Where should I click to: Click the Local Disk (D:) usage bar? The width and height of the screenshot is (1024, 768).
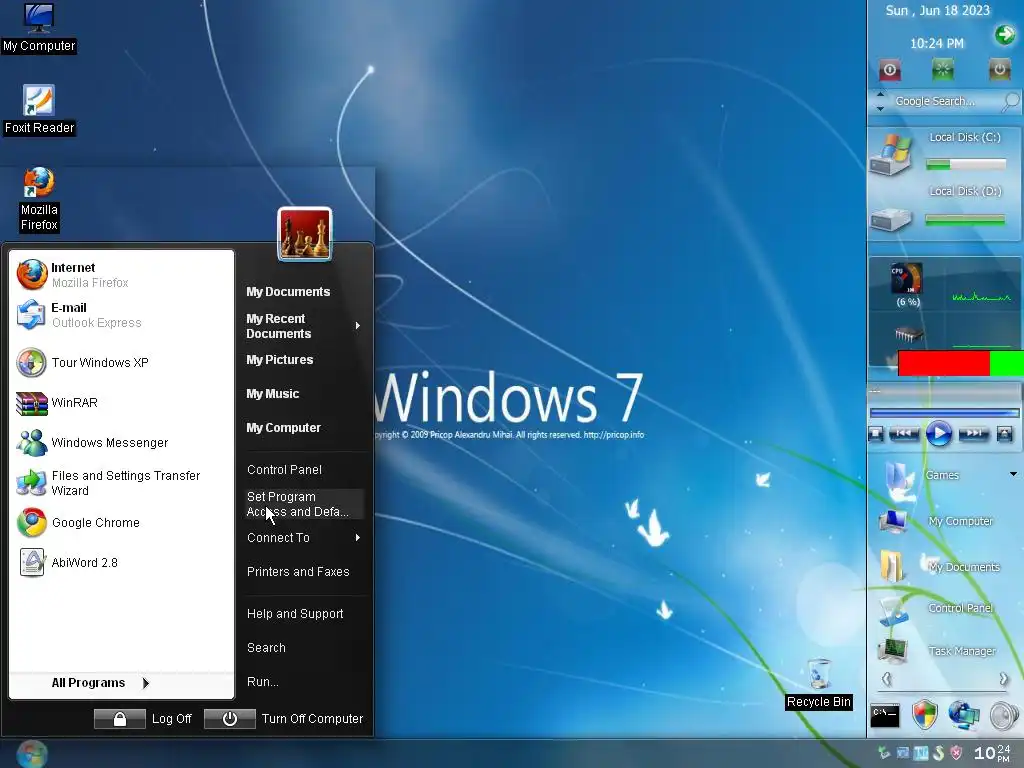(965, 220)
